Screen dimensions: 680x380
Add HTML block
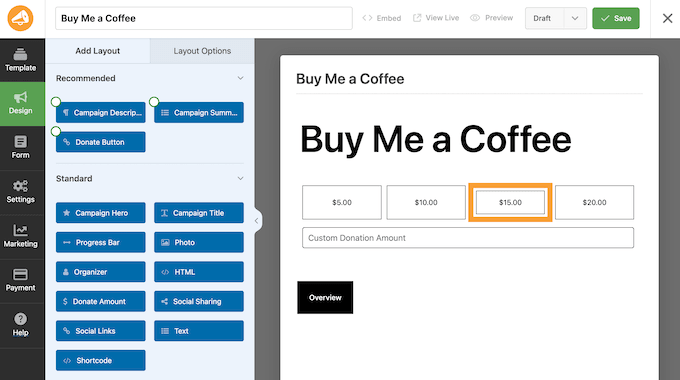click(199, 272)
